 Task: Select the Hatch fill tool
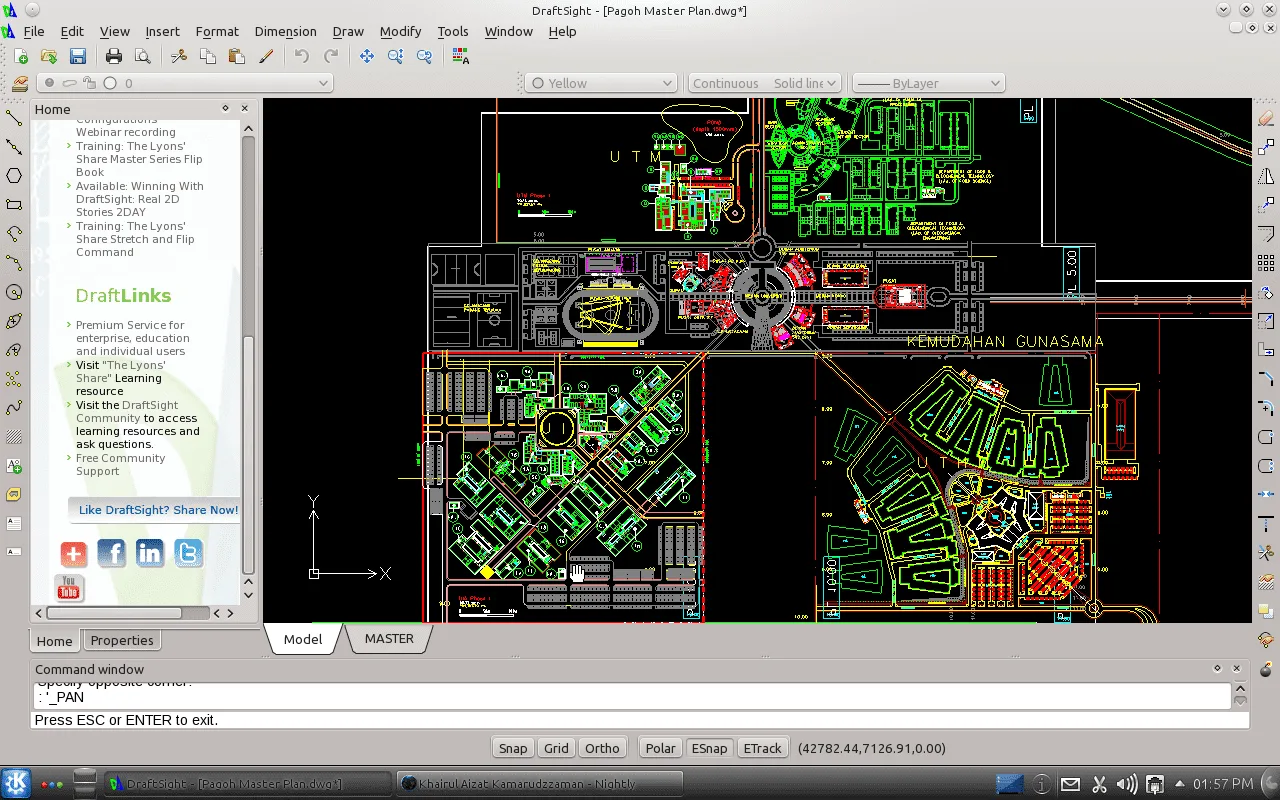pyautogui.click(x=14, y=437)
